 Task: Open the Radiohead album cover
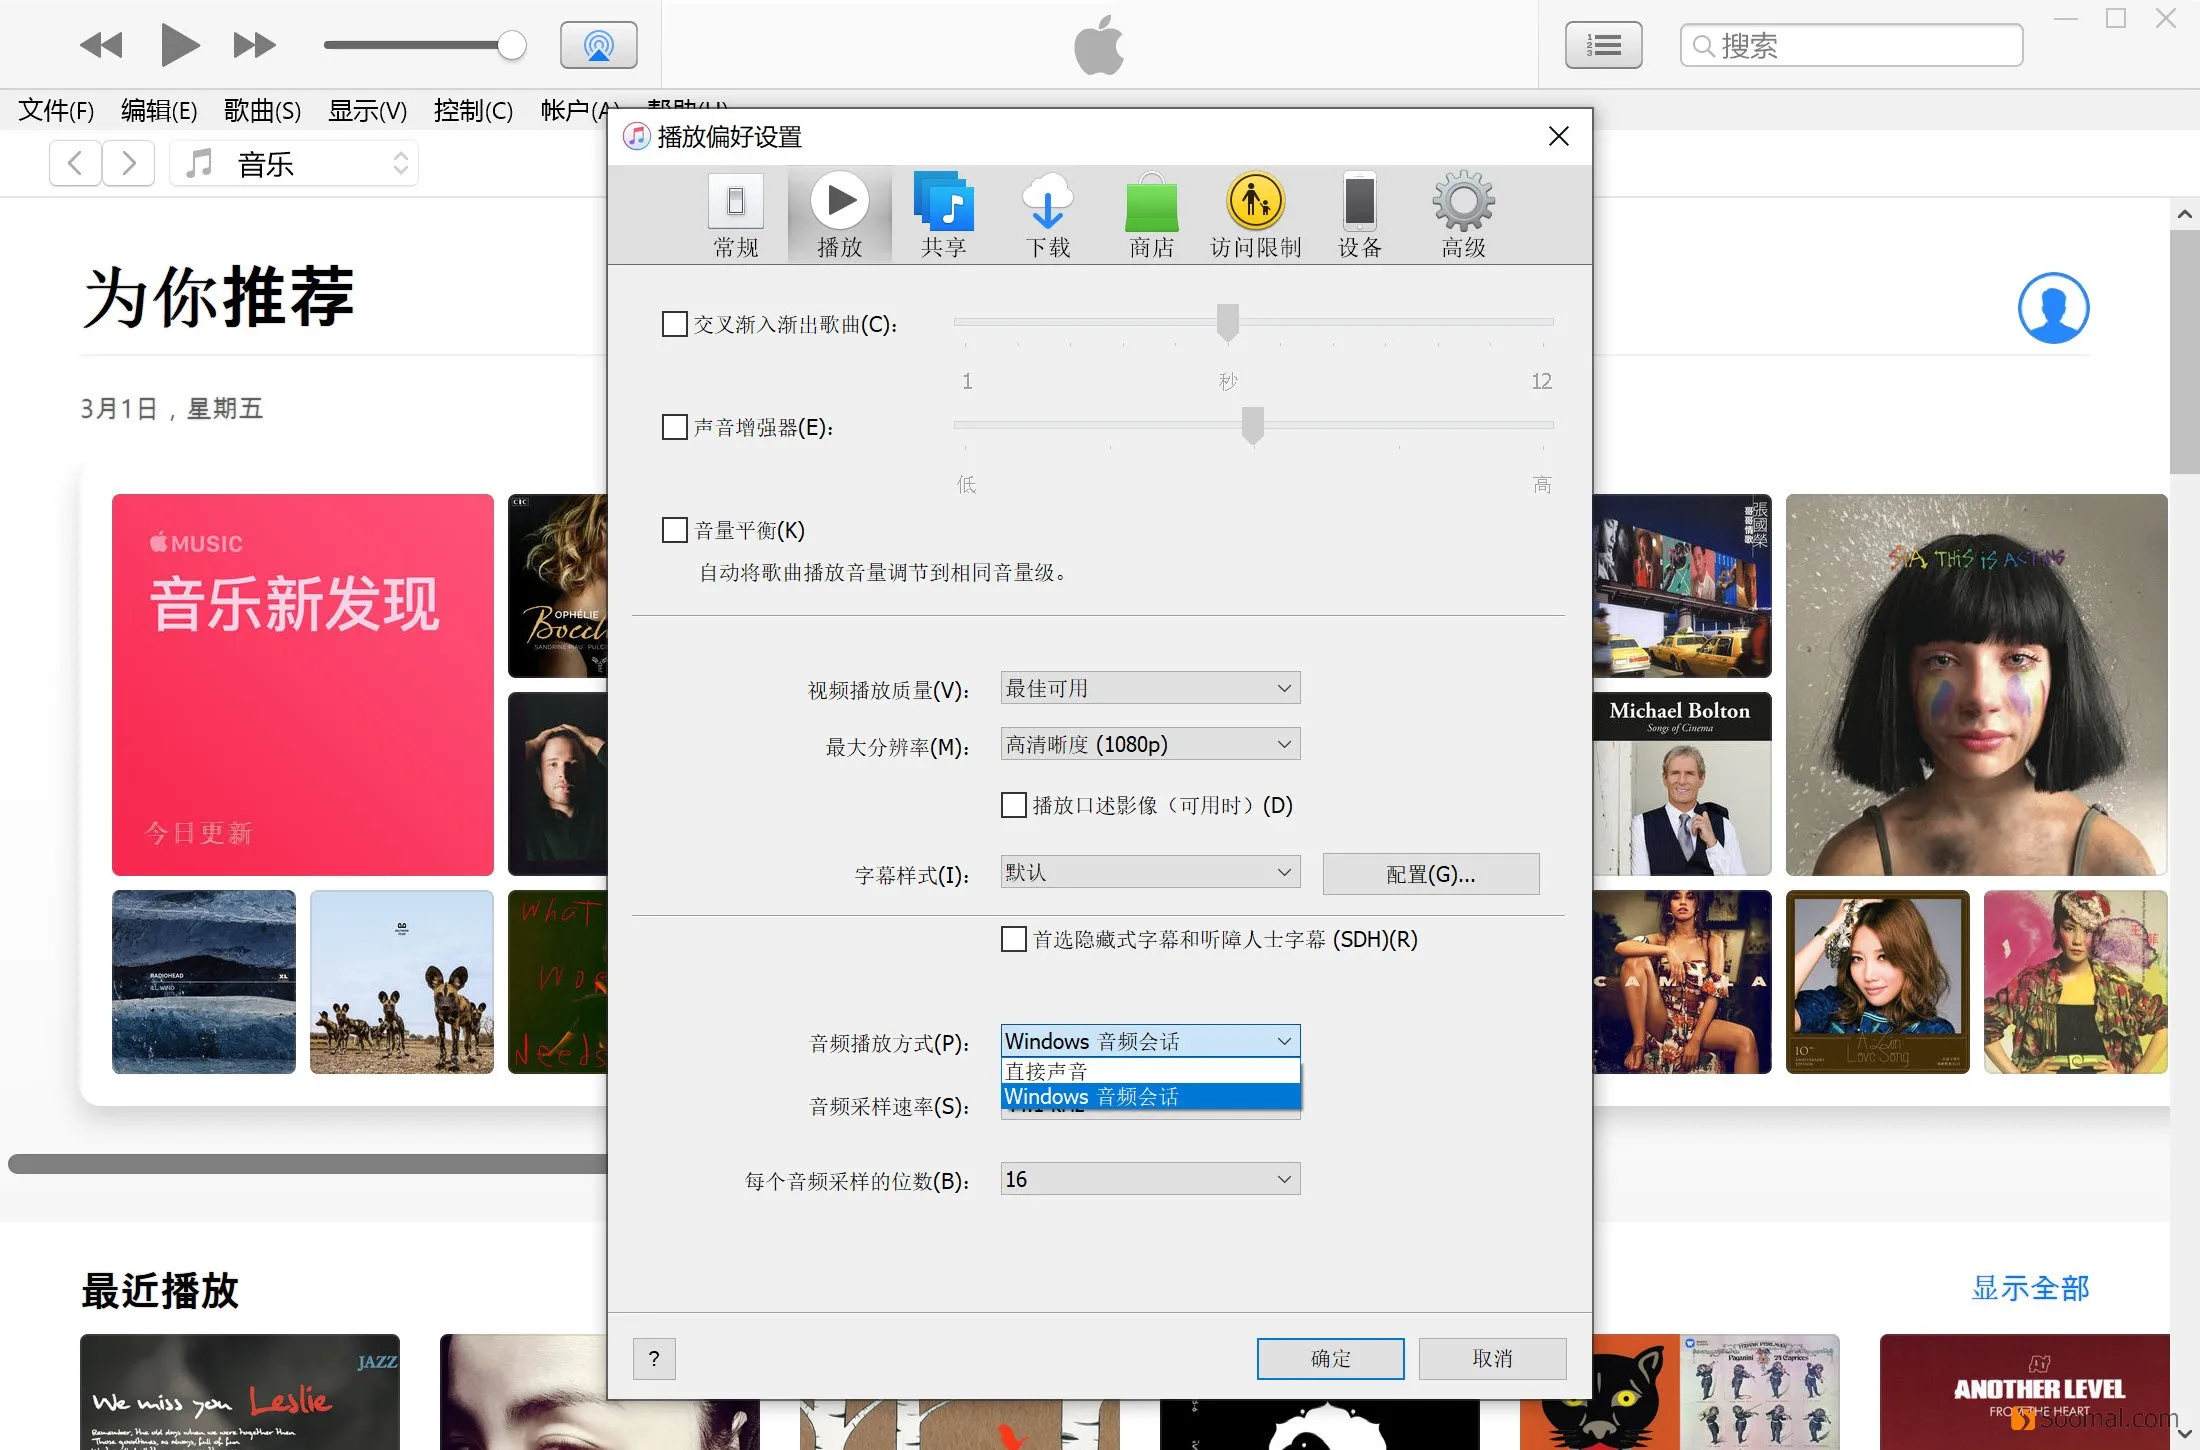[204, 982]
